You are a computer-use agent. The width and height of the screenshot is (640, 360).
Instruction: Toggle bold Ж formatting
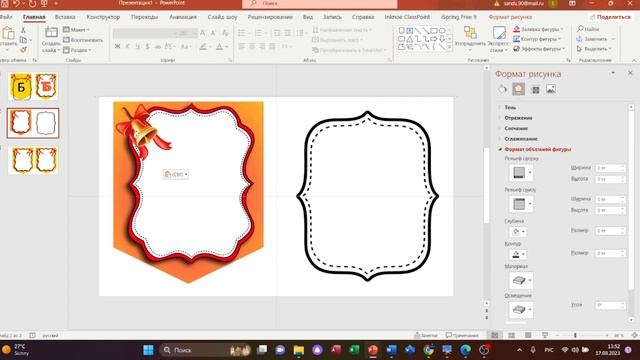pyautogui.click(x=118, y=47)
